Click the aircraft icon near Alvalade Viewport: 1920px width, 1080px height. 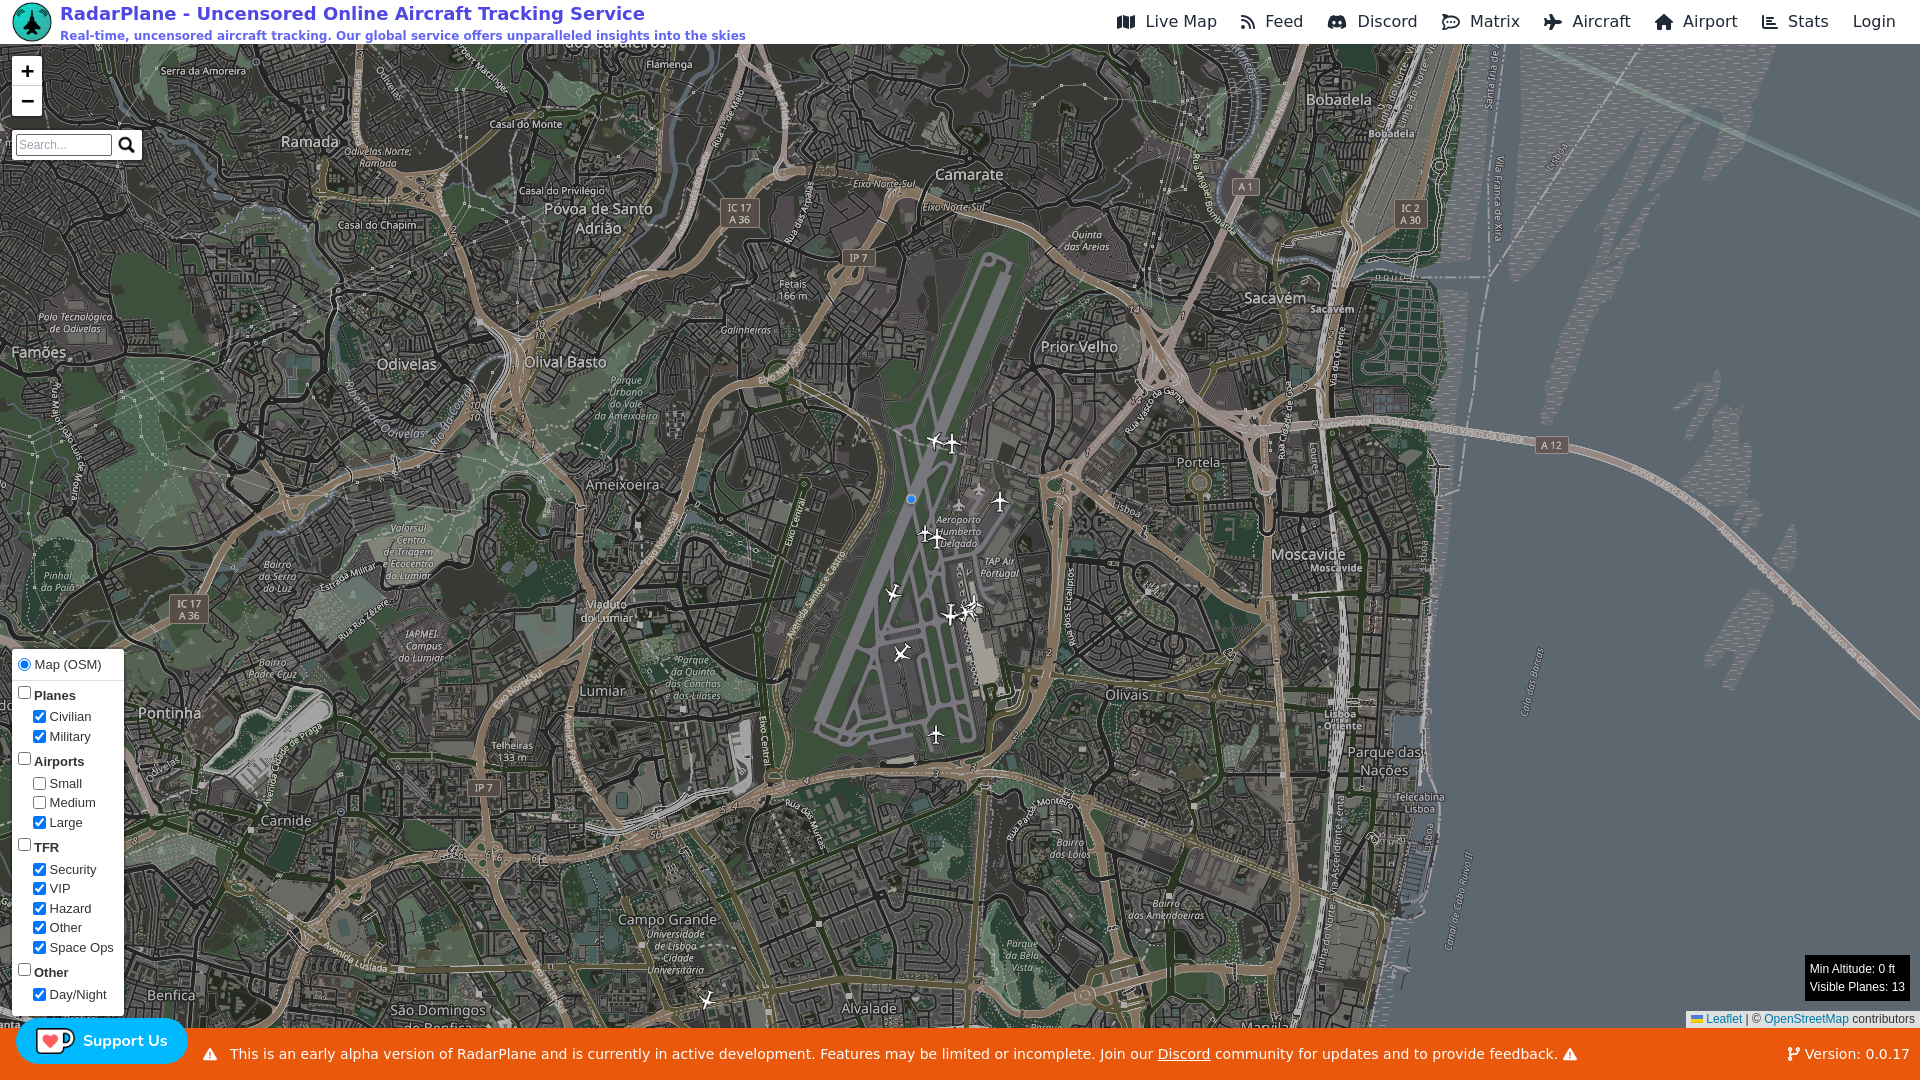coord(707,999)
